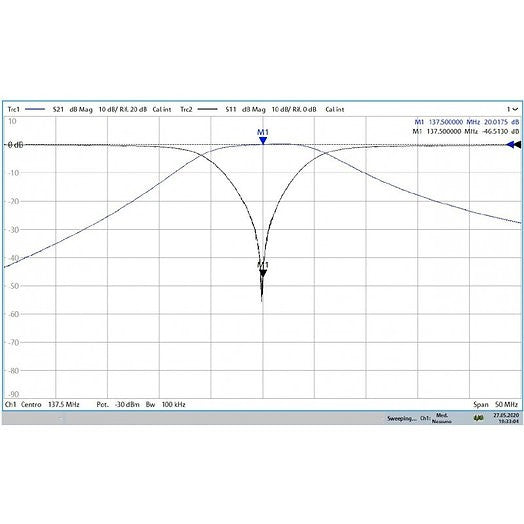524x524 pixels.
Task: Select the Trc1 trace label
Action: (14, 109)
